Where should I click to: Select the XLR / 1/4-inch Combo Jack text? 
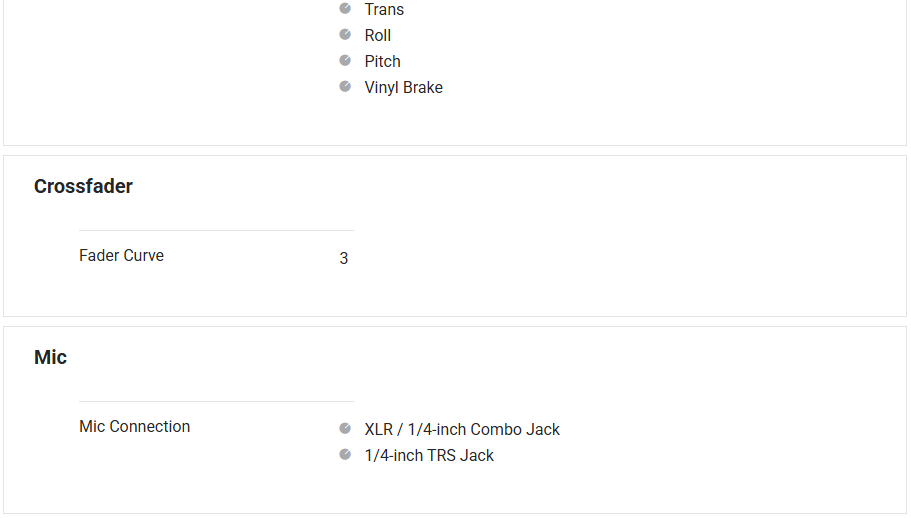tap(462, 430)
